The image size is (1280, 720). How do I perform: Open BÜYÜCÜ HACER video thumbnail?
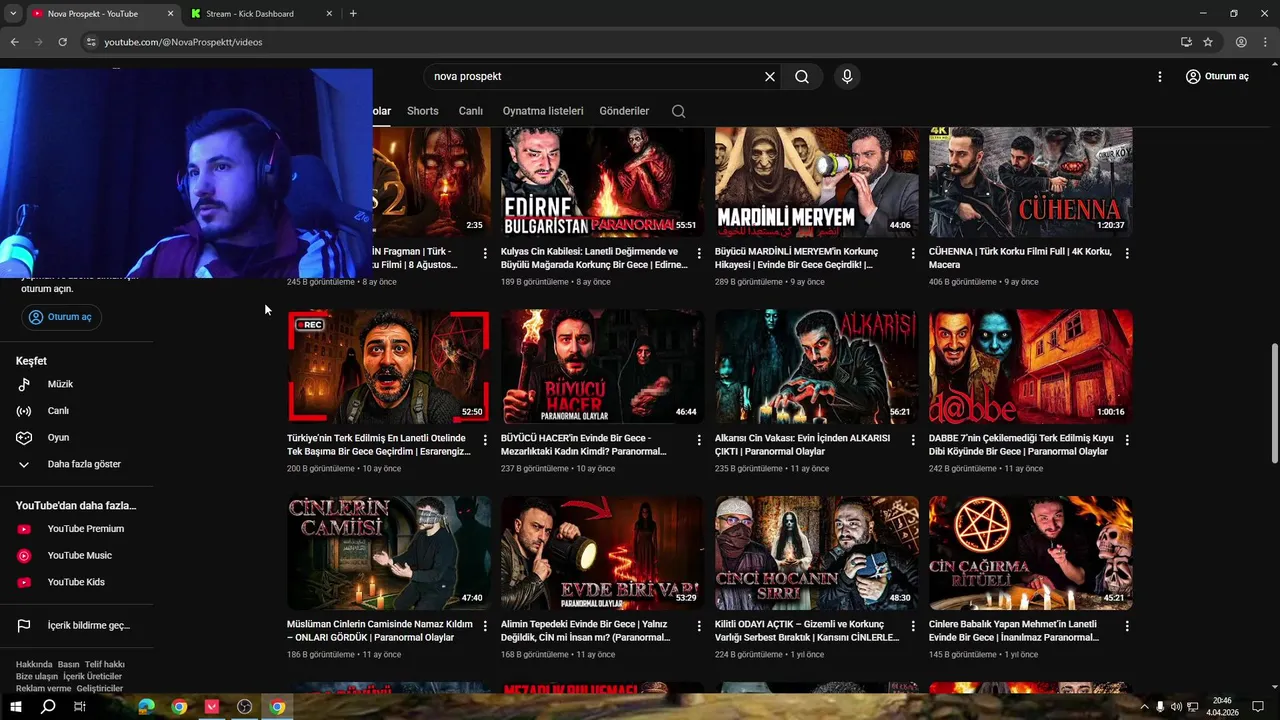pyautogui.click(x=602, y=366)
